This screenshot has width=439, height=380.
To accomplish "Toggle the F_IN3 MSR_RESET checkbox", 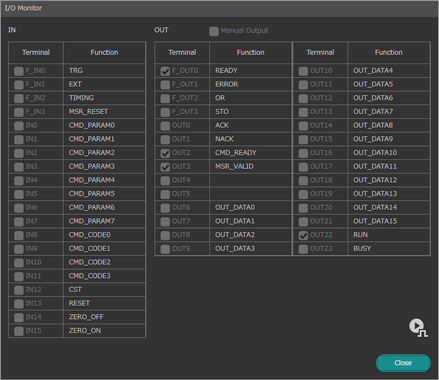I will click(x=19, y=112).
